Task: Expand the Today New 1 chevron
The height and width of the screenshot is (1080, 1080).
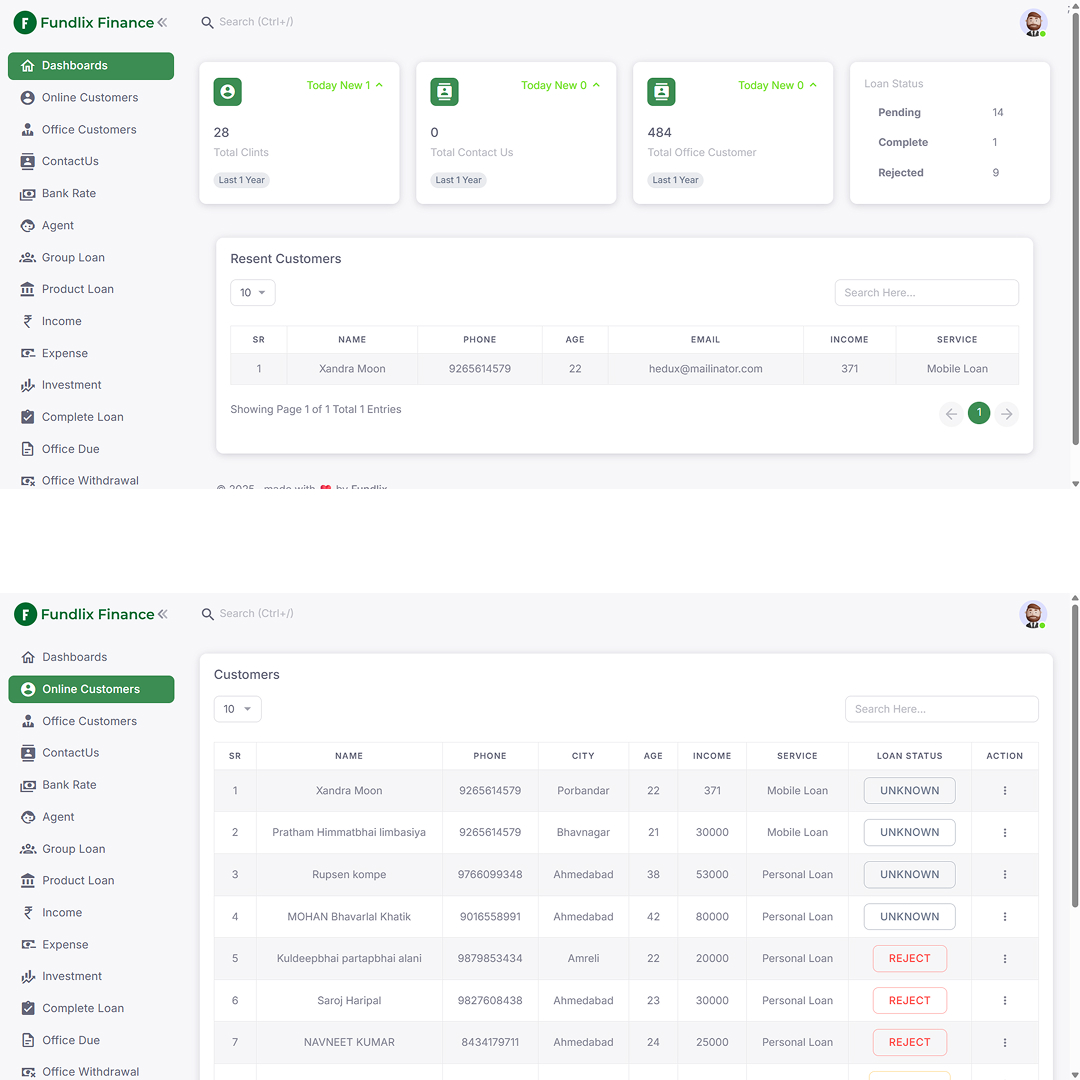Action: coord(379,85)
